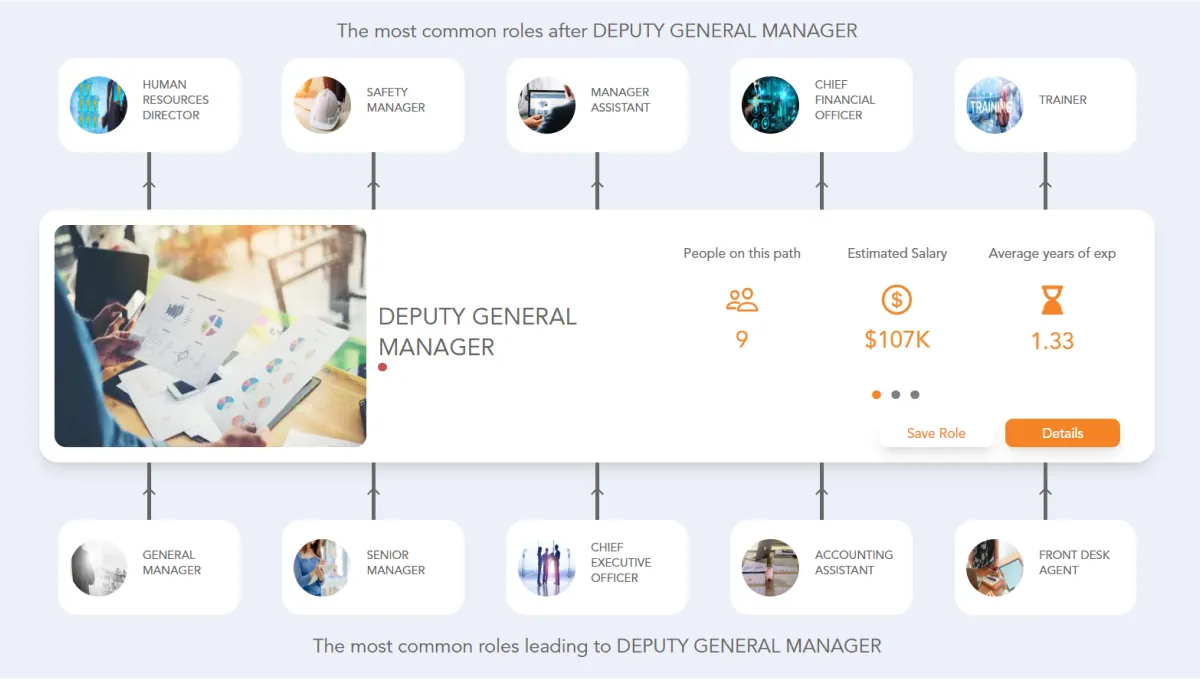Select the first orange pagination dot

(877, 395)
